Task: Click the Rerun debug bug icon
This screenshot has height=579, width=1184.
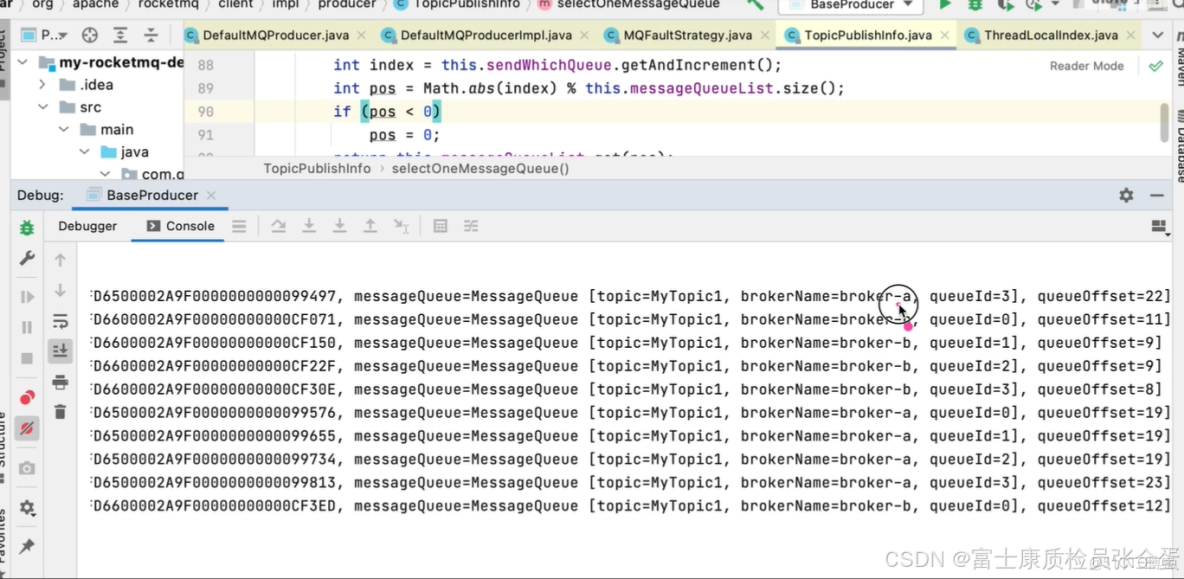Action: (x=27, y=228)
